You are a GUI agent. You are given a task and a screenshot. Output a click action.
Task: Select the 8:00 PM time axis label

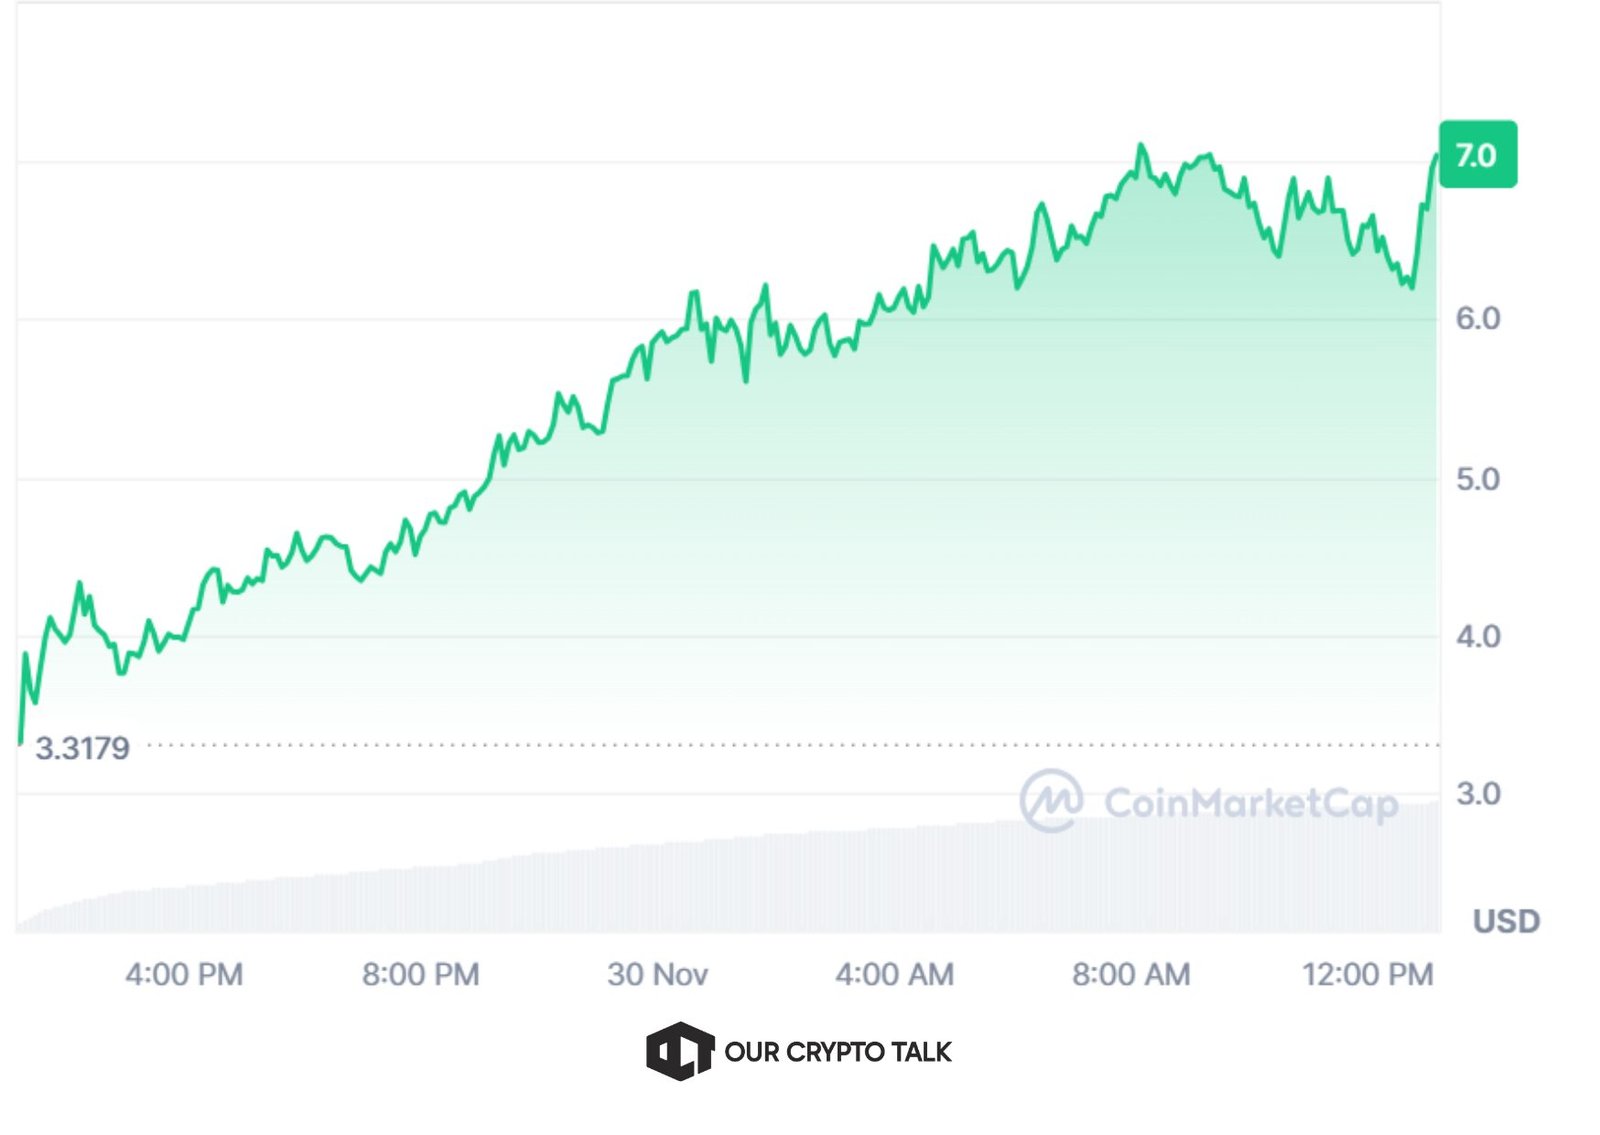[x=421, y=974]
